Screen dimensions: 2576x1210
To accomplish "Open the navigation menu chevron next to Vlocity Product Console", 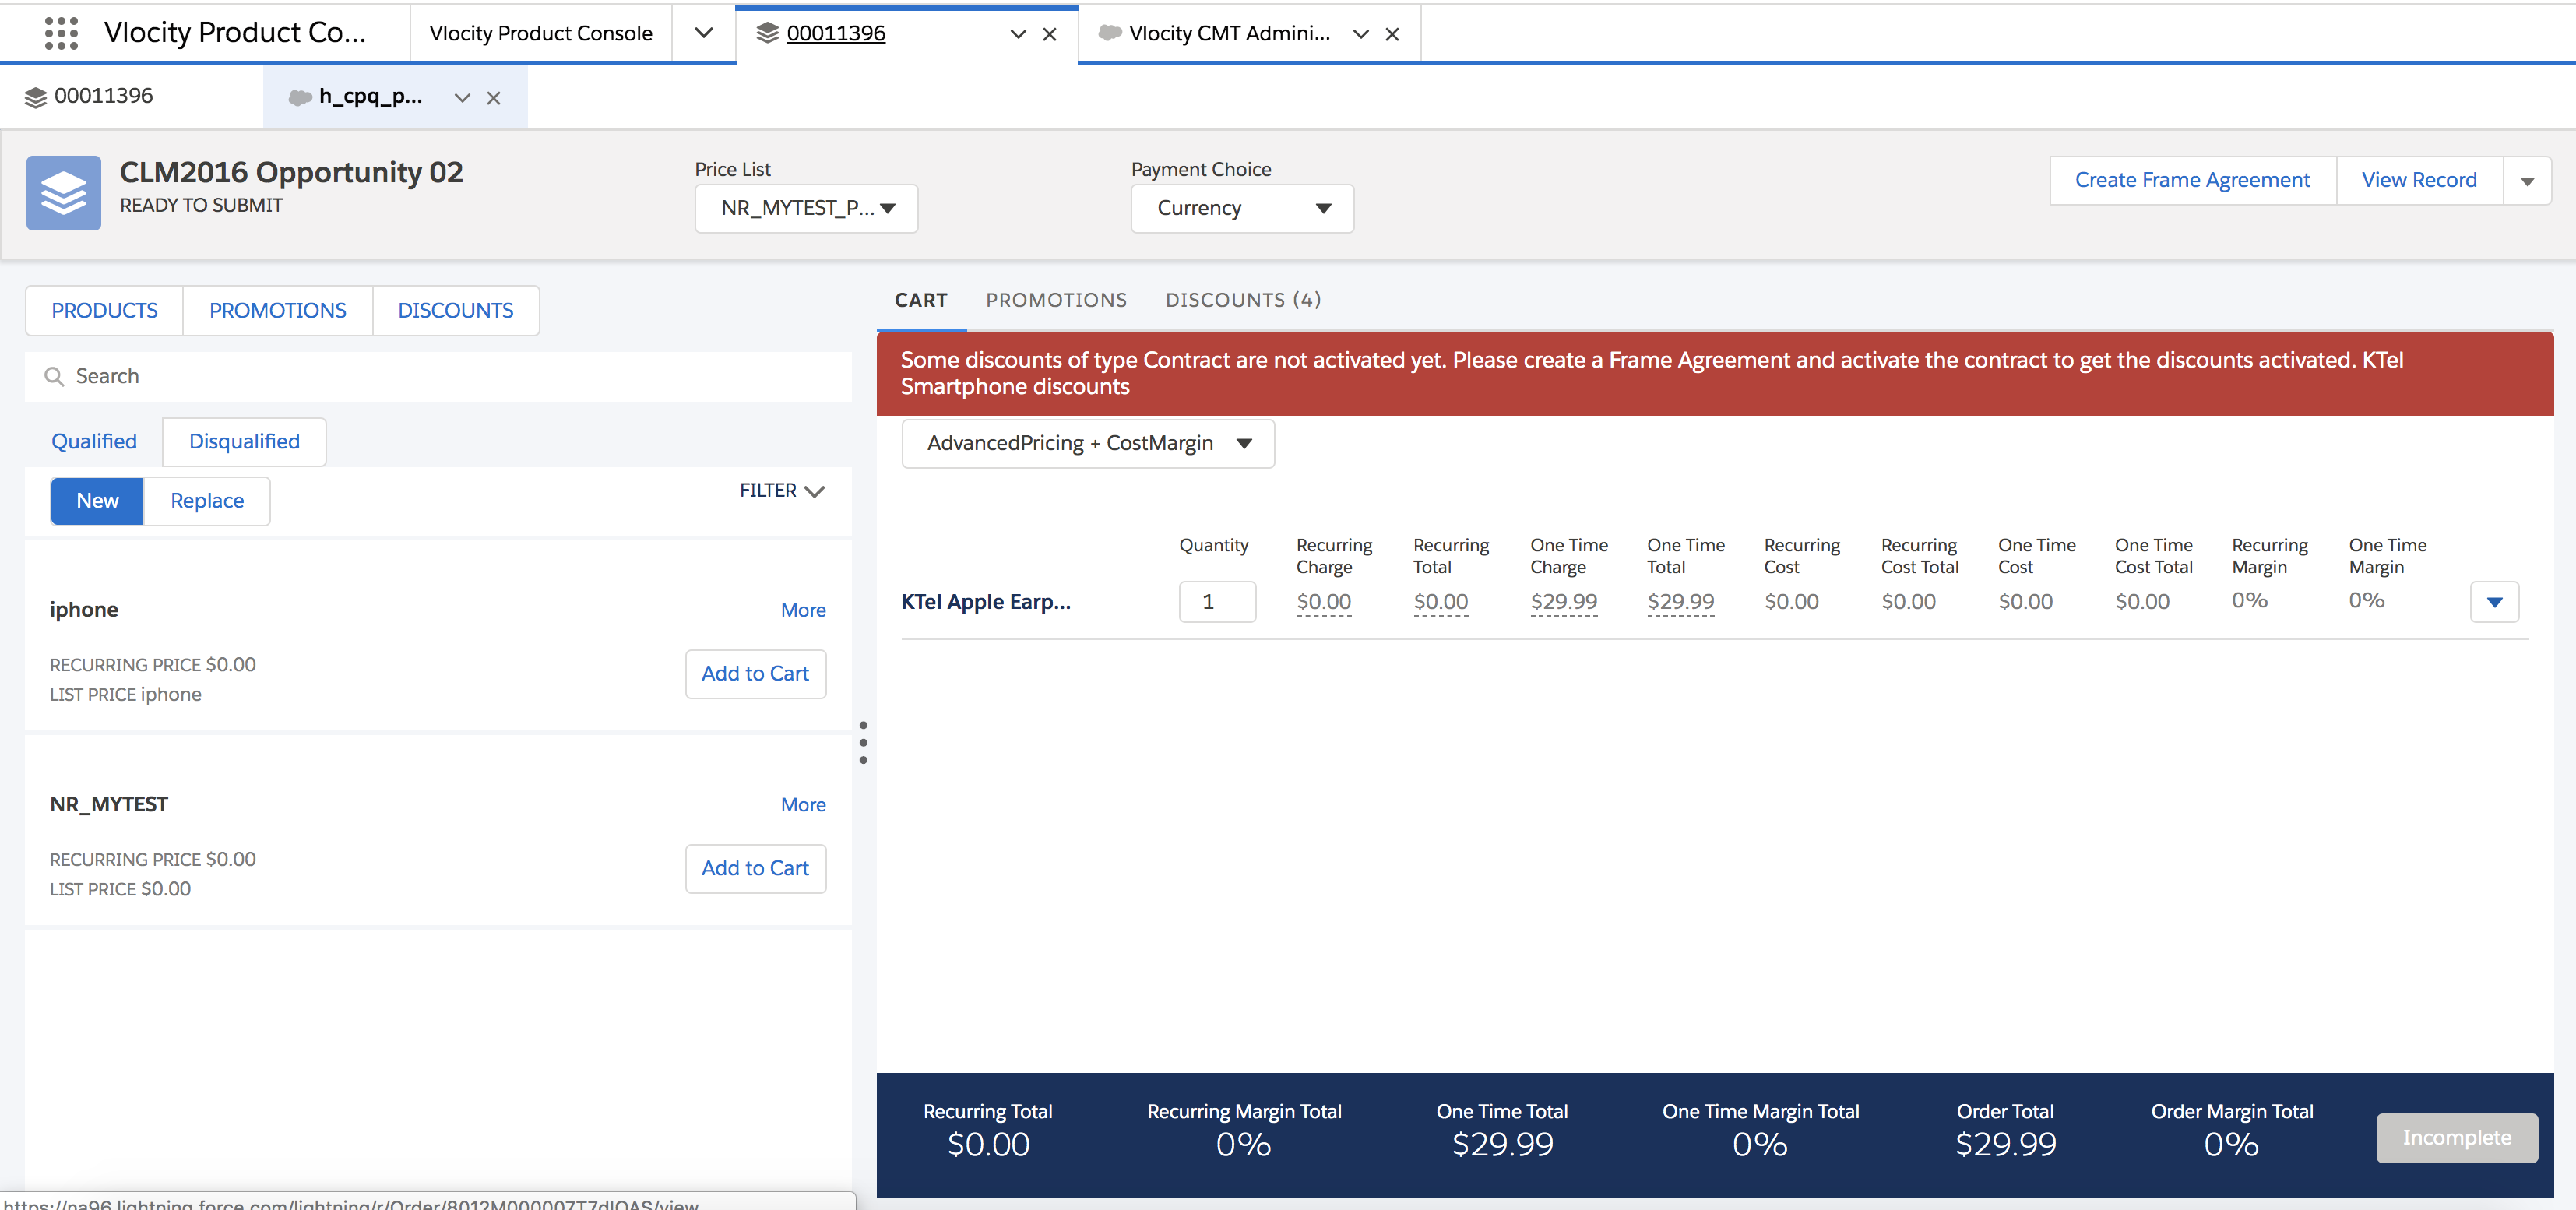I will pos(704,33).
